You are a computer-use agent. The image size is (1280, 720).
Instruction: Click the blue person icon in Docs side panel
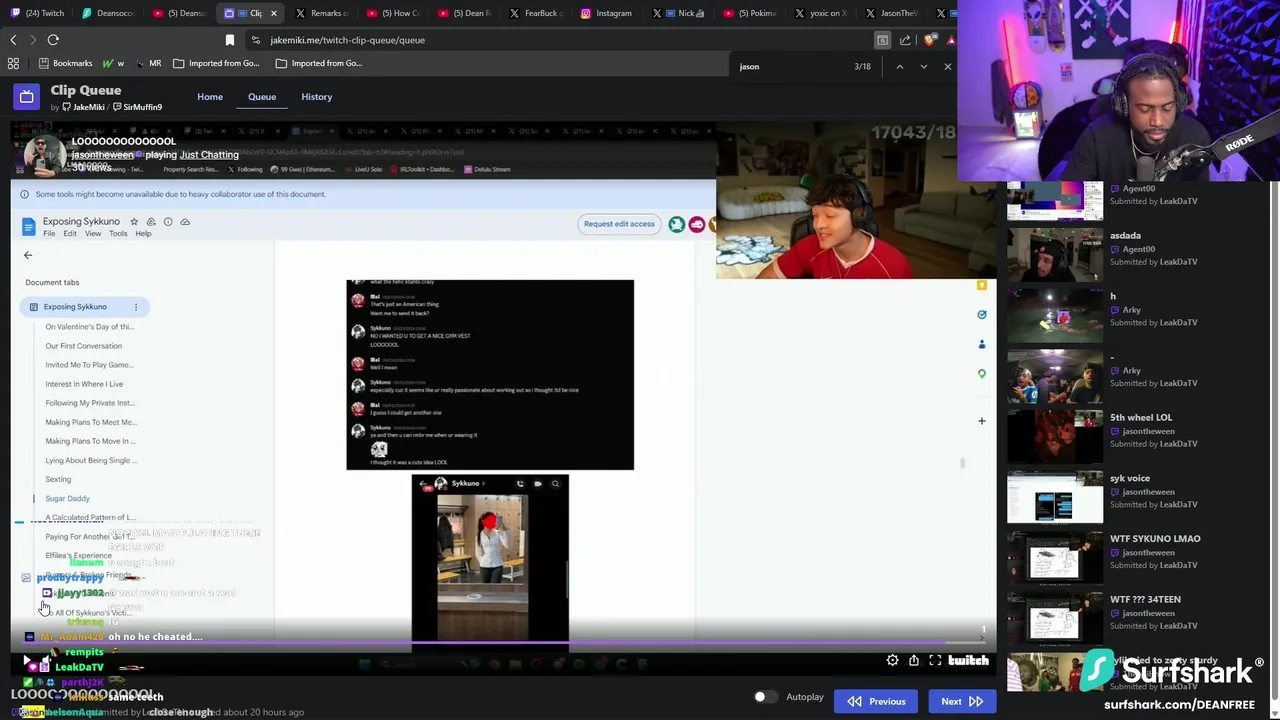pos(981,345)
